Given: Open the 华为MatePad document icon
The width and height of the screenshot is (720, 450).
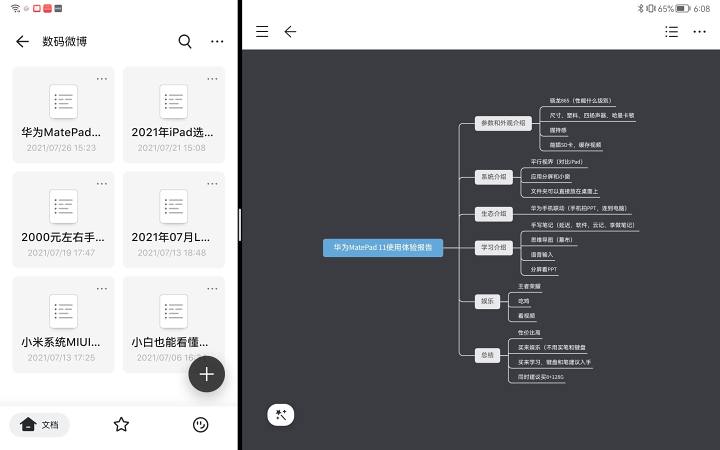Looking at the screenshot, I should (x=63, y=101).
